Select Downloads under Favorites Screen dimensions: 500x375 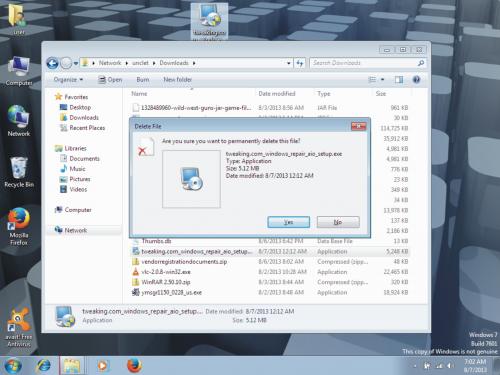click(x=84, y=117)
